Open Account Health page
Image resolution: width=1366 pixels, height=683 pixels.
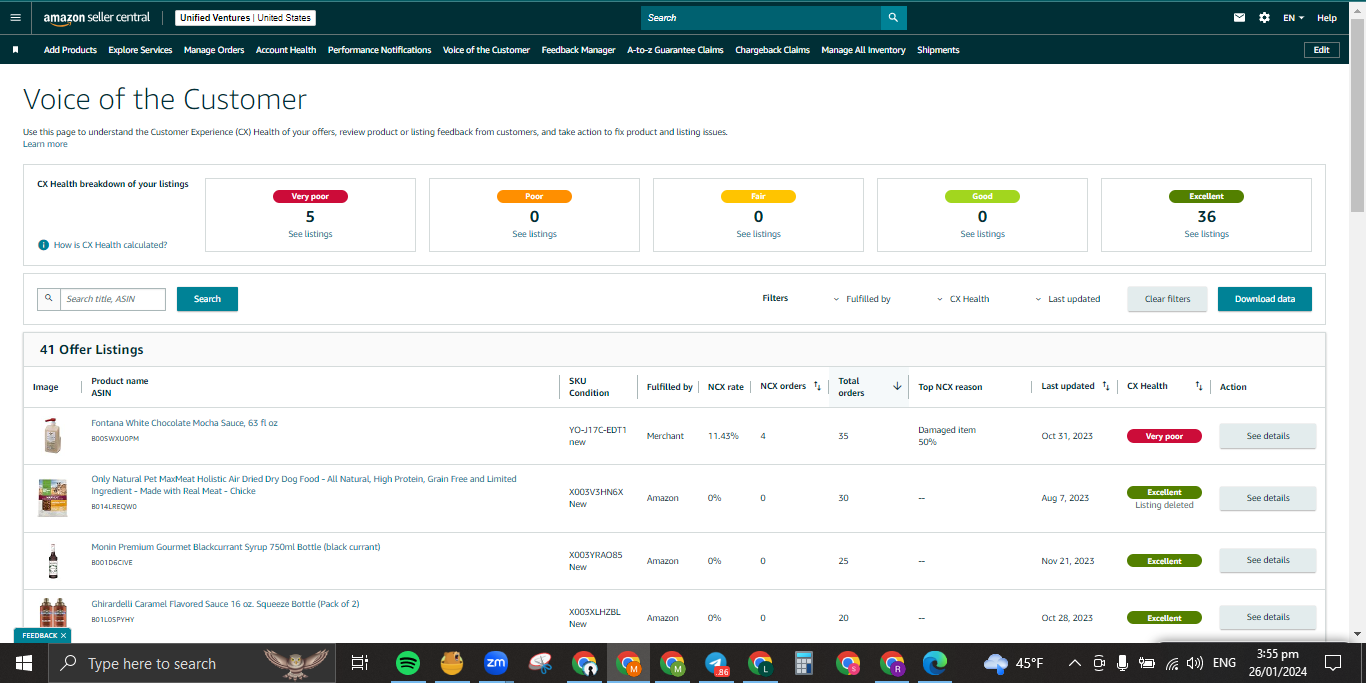pos(286,50)
